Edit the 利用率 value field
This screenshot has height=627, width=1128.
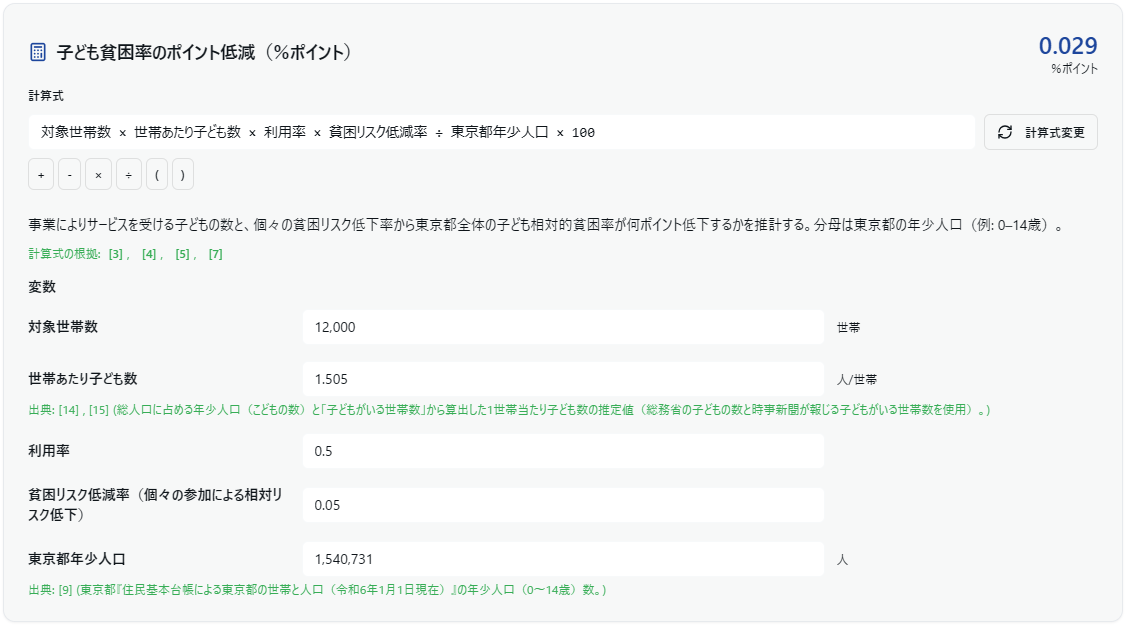[562, 451]
